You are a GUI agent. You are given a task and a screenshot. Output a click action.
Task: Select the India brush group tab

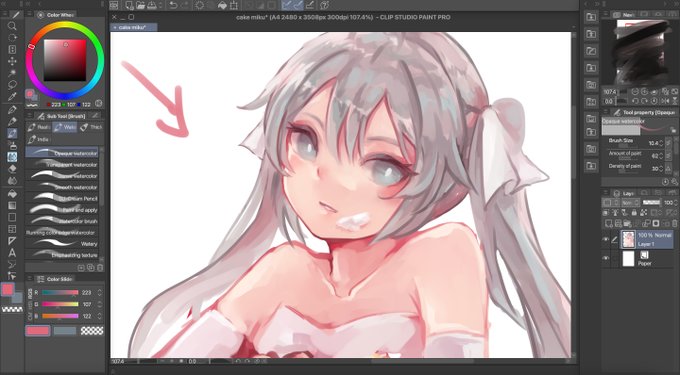pyautogui.click(x=39, y=139)
